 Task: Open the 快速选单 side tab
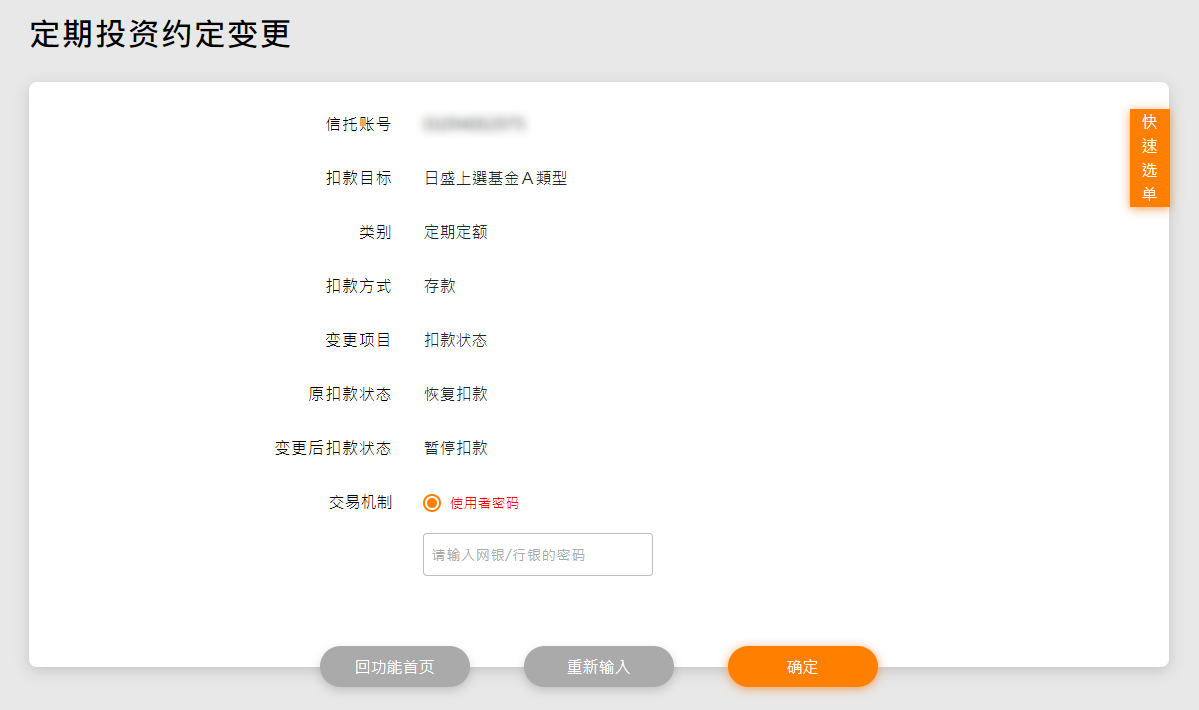[1149, 158]
